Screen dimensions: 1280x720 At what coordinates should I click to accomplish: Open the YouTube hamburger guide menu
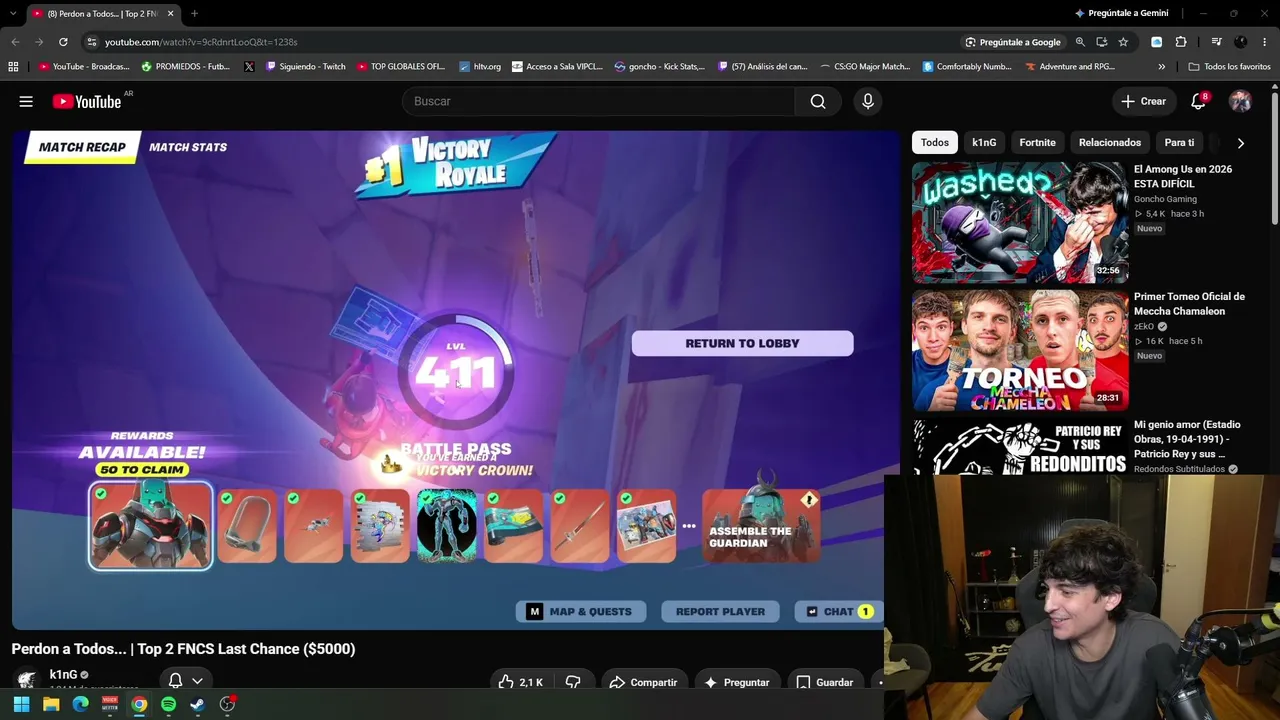point(26,101)
